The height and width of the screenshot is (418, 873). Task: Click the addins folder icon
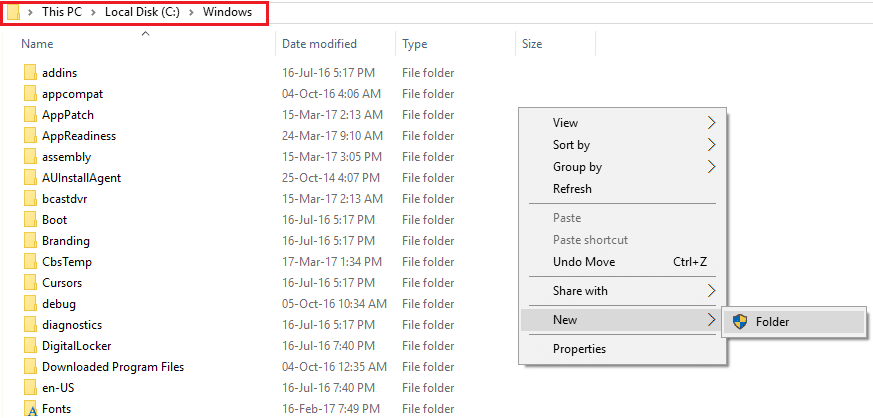click(31, 73)
